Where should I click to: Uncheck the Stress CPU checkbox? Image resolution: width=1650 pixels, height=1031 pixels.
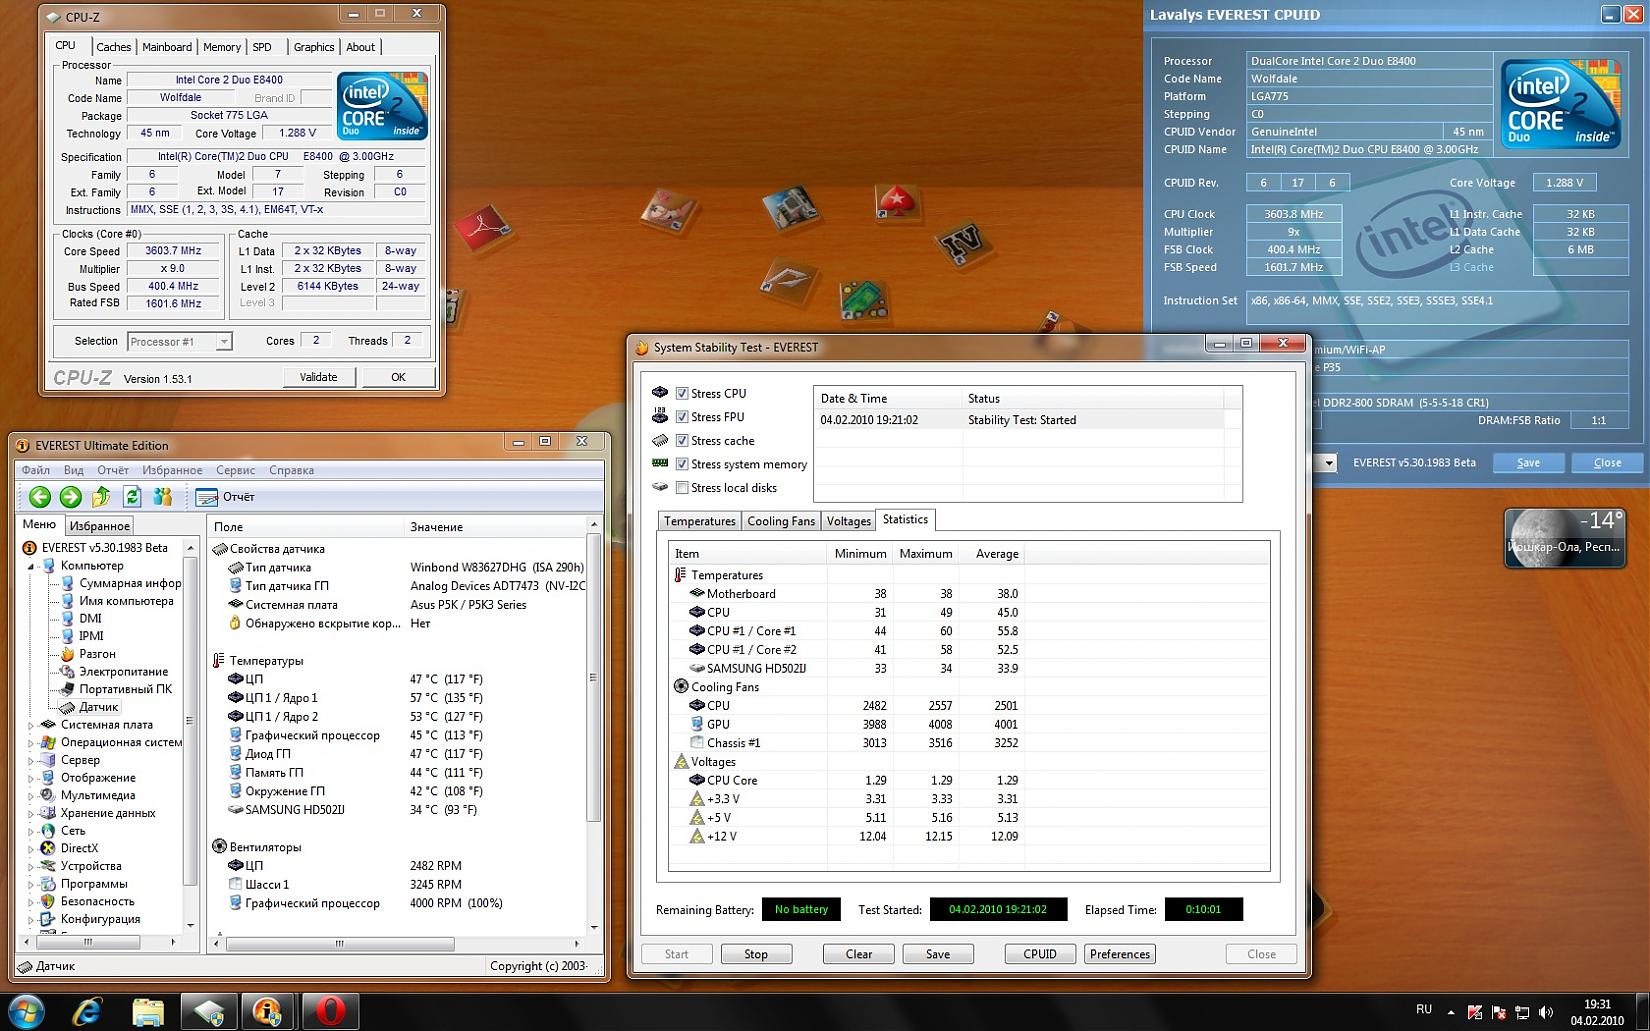pyautogui.click(x=682, y=394)
